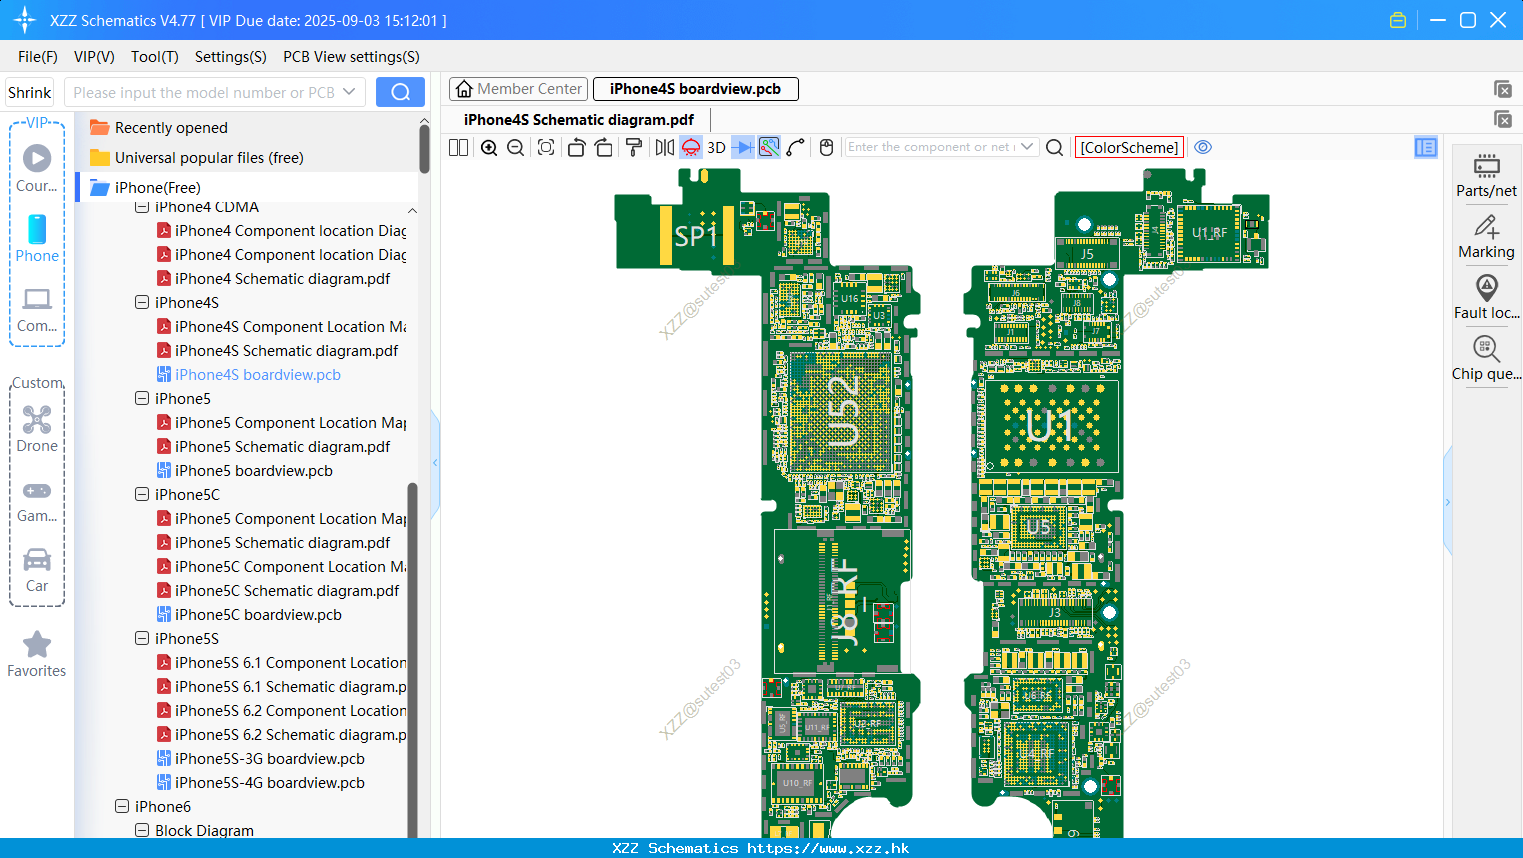
Task: Rotate the board counterclockwise
Action: pos(576,147)
